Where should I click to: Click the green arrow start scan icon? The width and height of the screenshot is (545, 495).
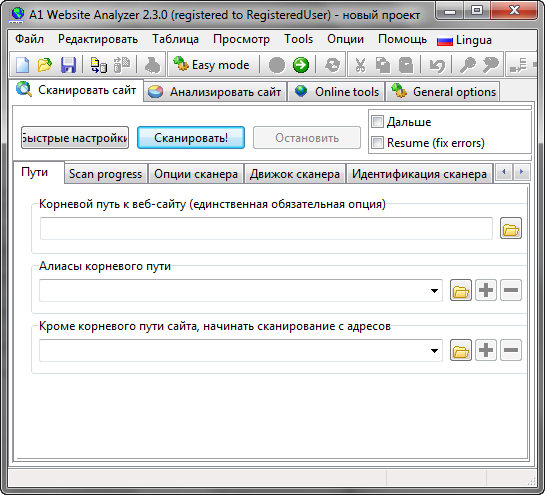pos(301,65)
